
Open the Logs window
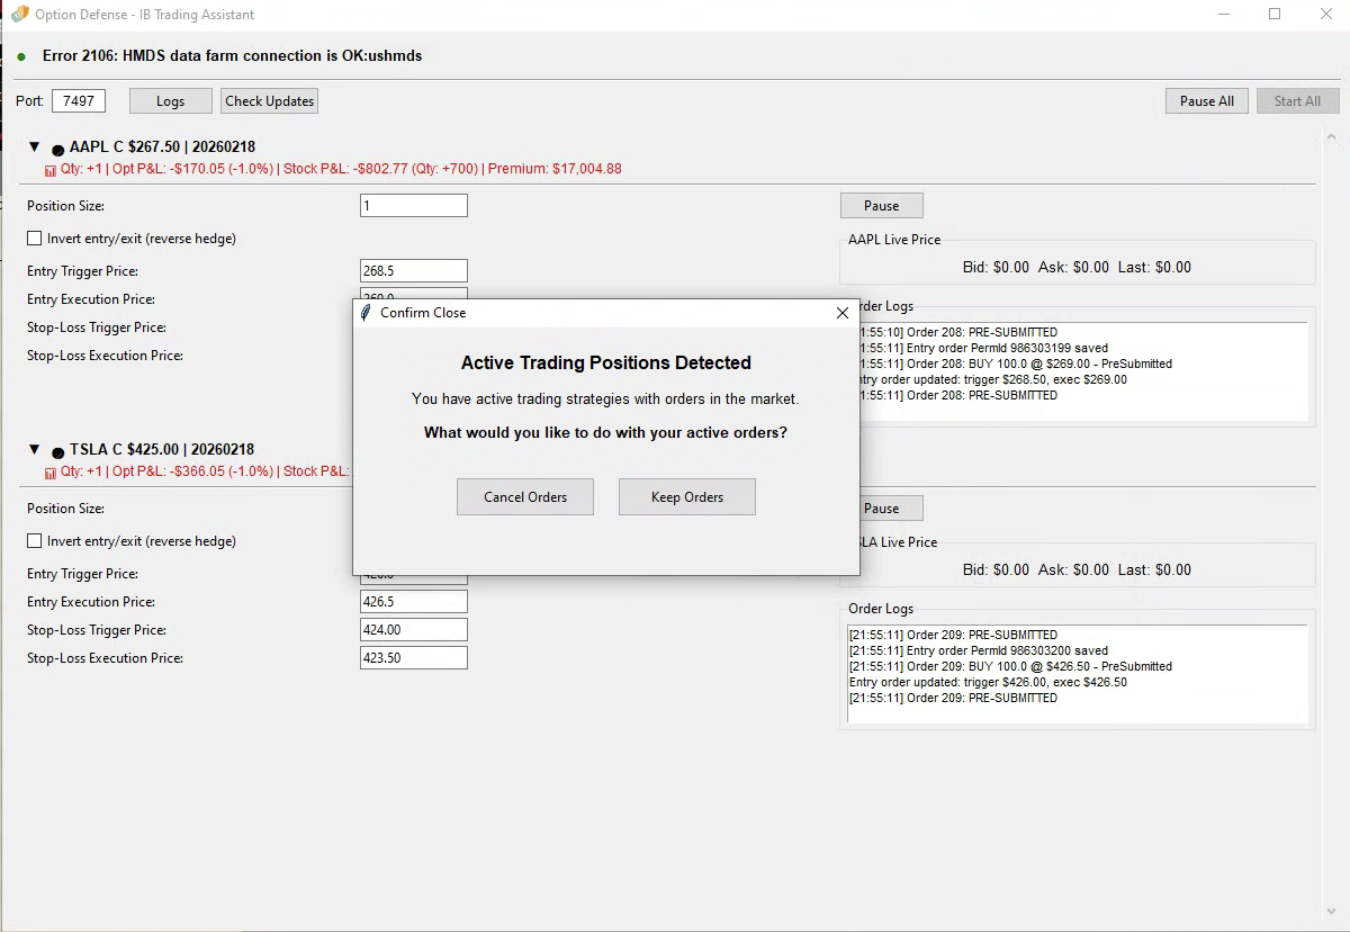pos(170,101)
